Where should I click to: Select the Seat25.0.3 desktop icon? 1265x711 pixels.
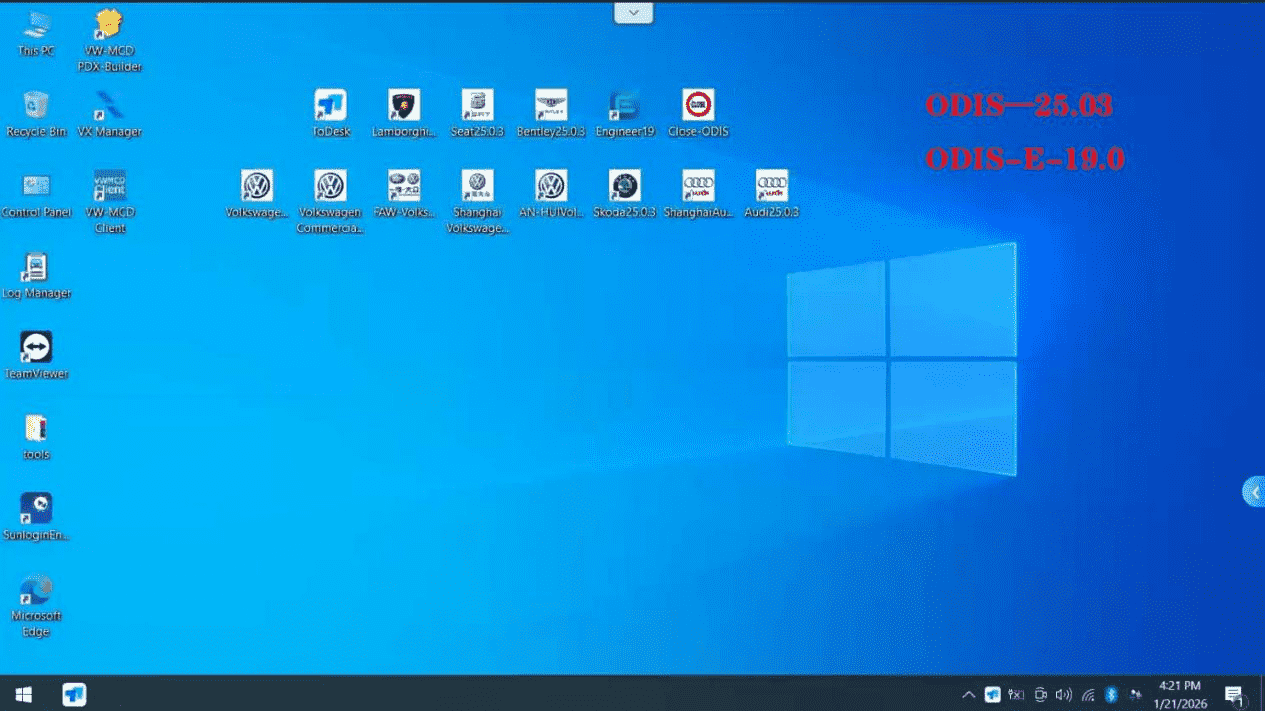[477, 106]
